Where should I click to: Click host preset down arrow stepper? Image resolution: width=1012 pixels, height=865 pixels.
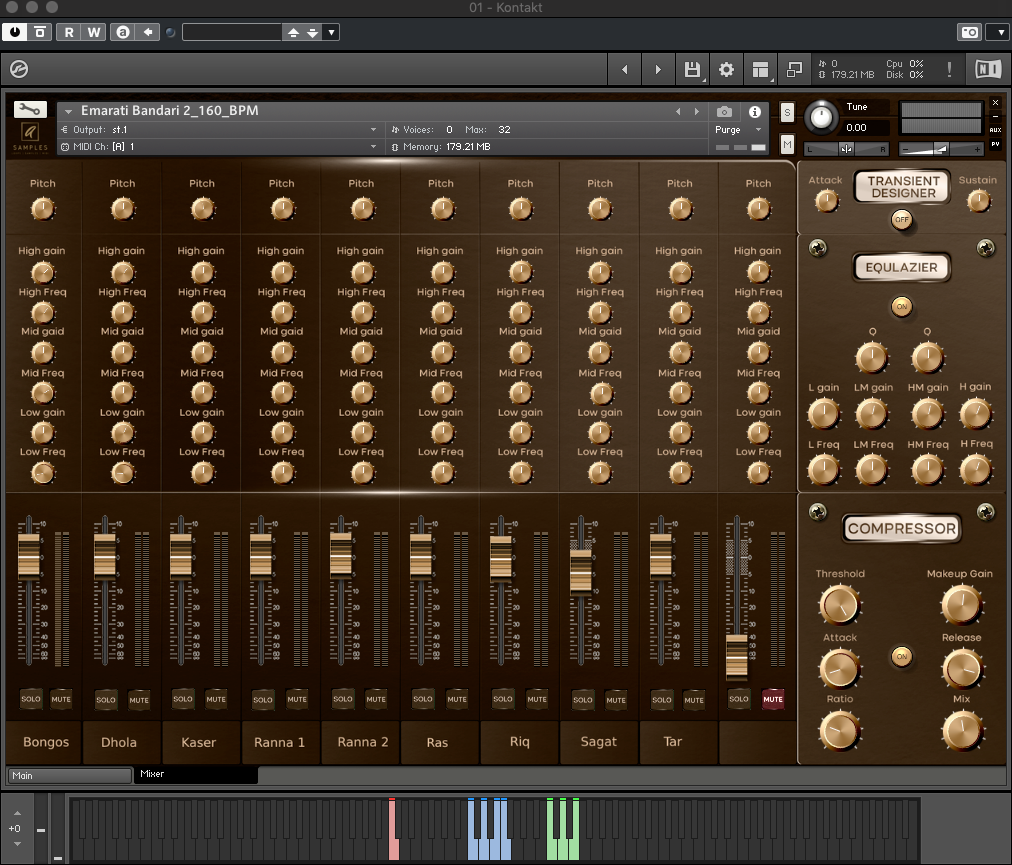[x=312, y=32]
